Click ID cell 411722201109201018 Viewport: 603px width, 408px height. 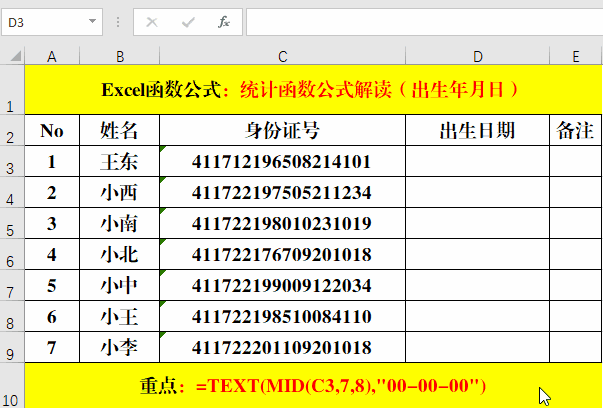click(x=283, y=347)
